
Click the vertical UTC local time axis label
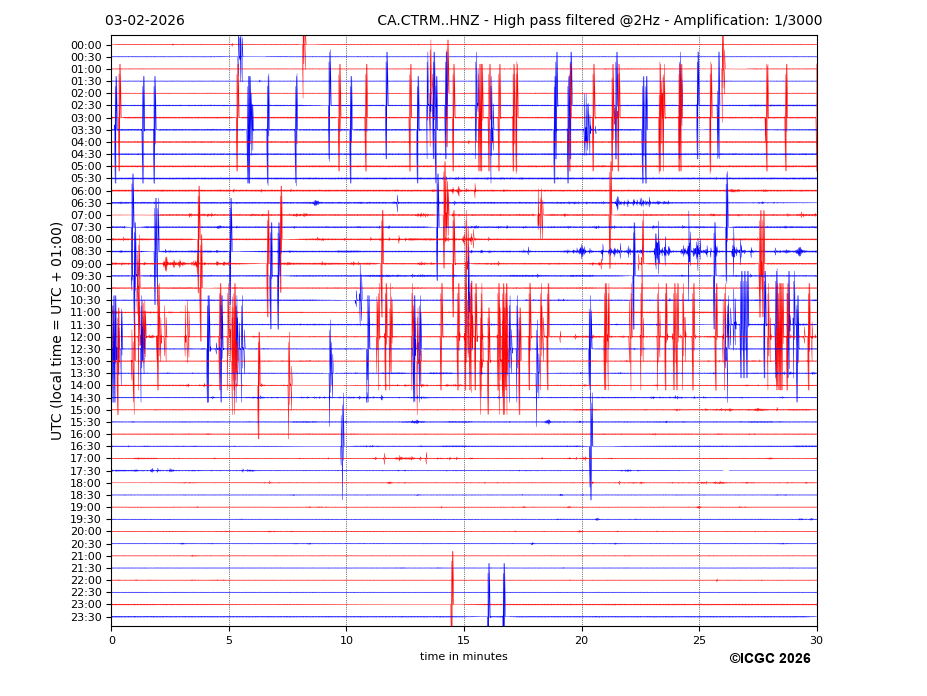coord(57,331)
